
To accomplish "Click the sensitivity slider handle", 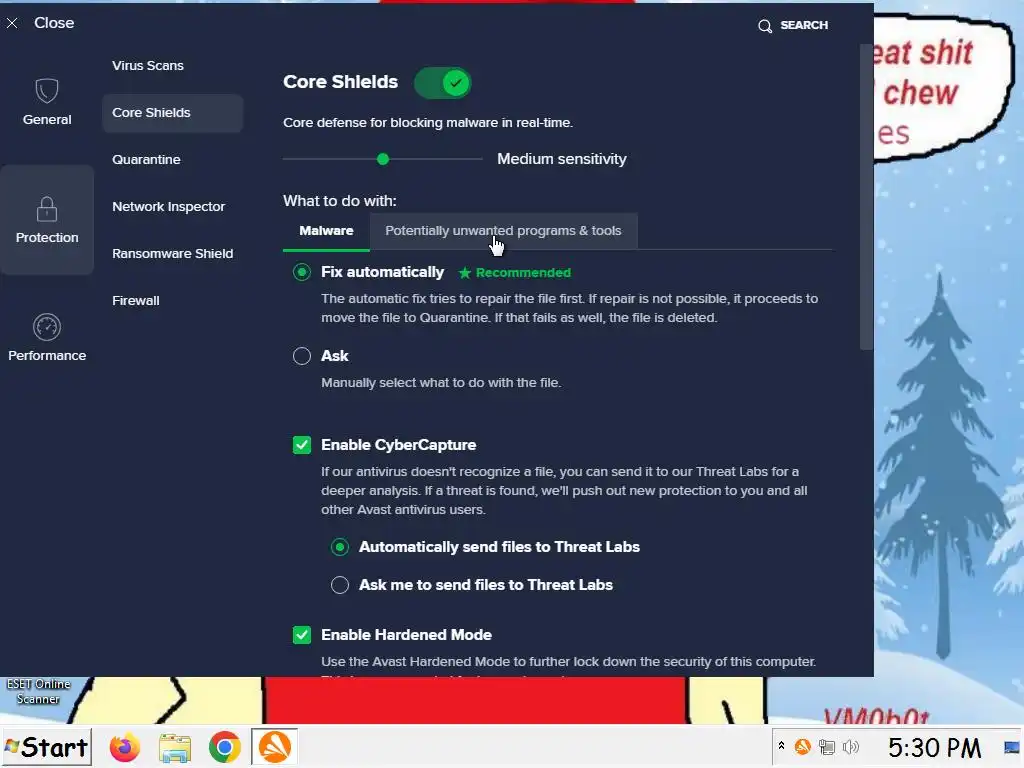I will (383, 159).
